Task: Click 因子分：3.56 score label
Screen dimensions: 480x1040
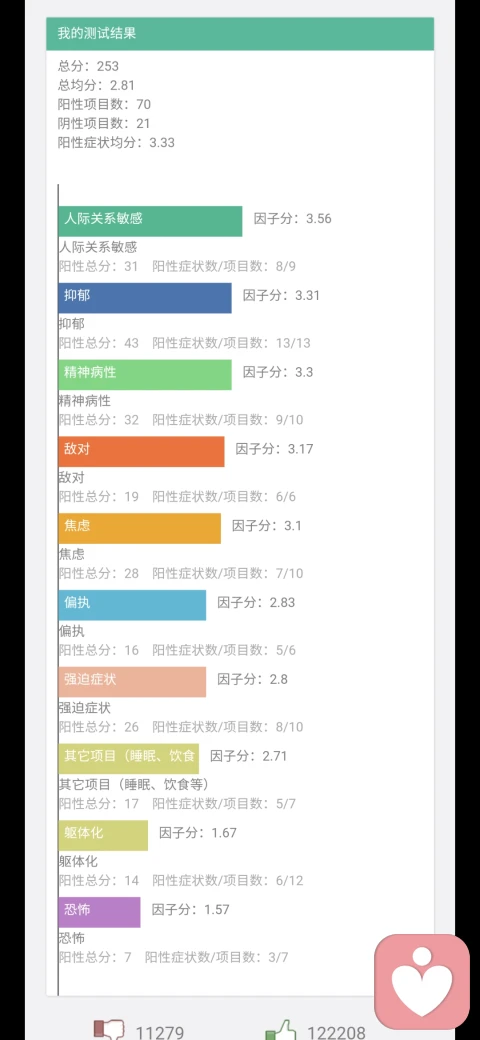Action: [x=293, y=219]
